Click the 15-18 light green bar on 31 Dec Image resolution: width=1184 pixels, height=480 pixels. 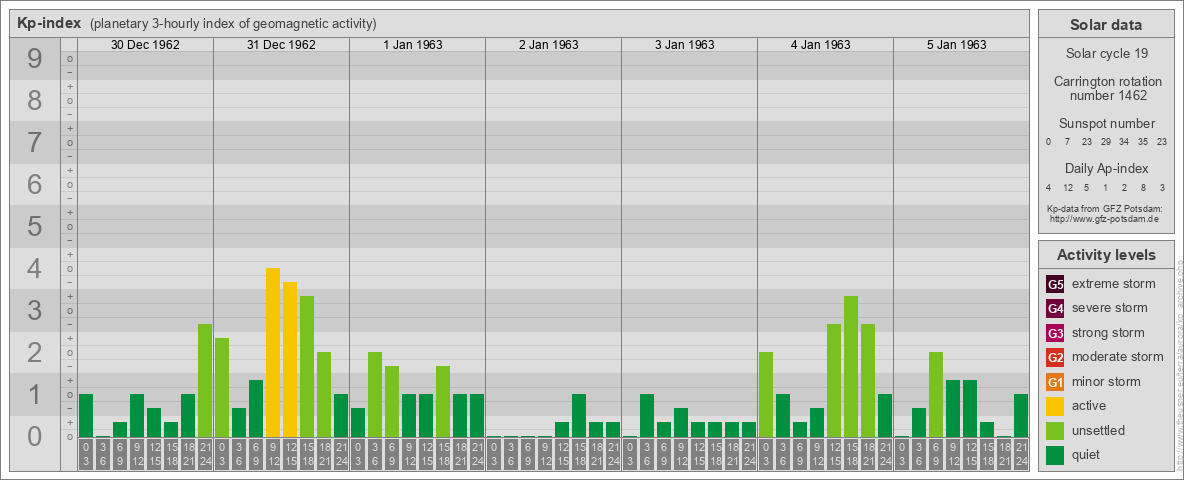coord(307,366)
